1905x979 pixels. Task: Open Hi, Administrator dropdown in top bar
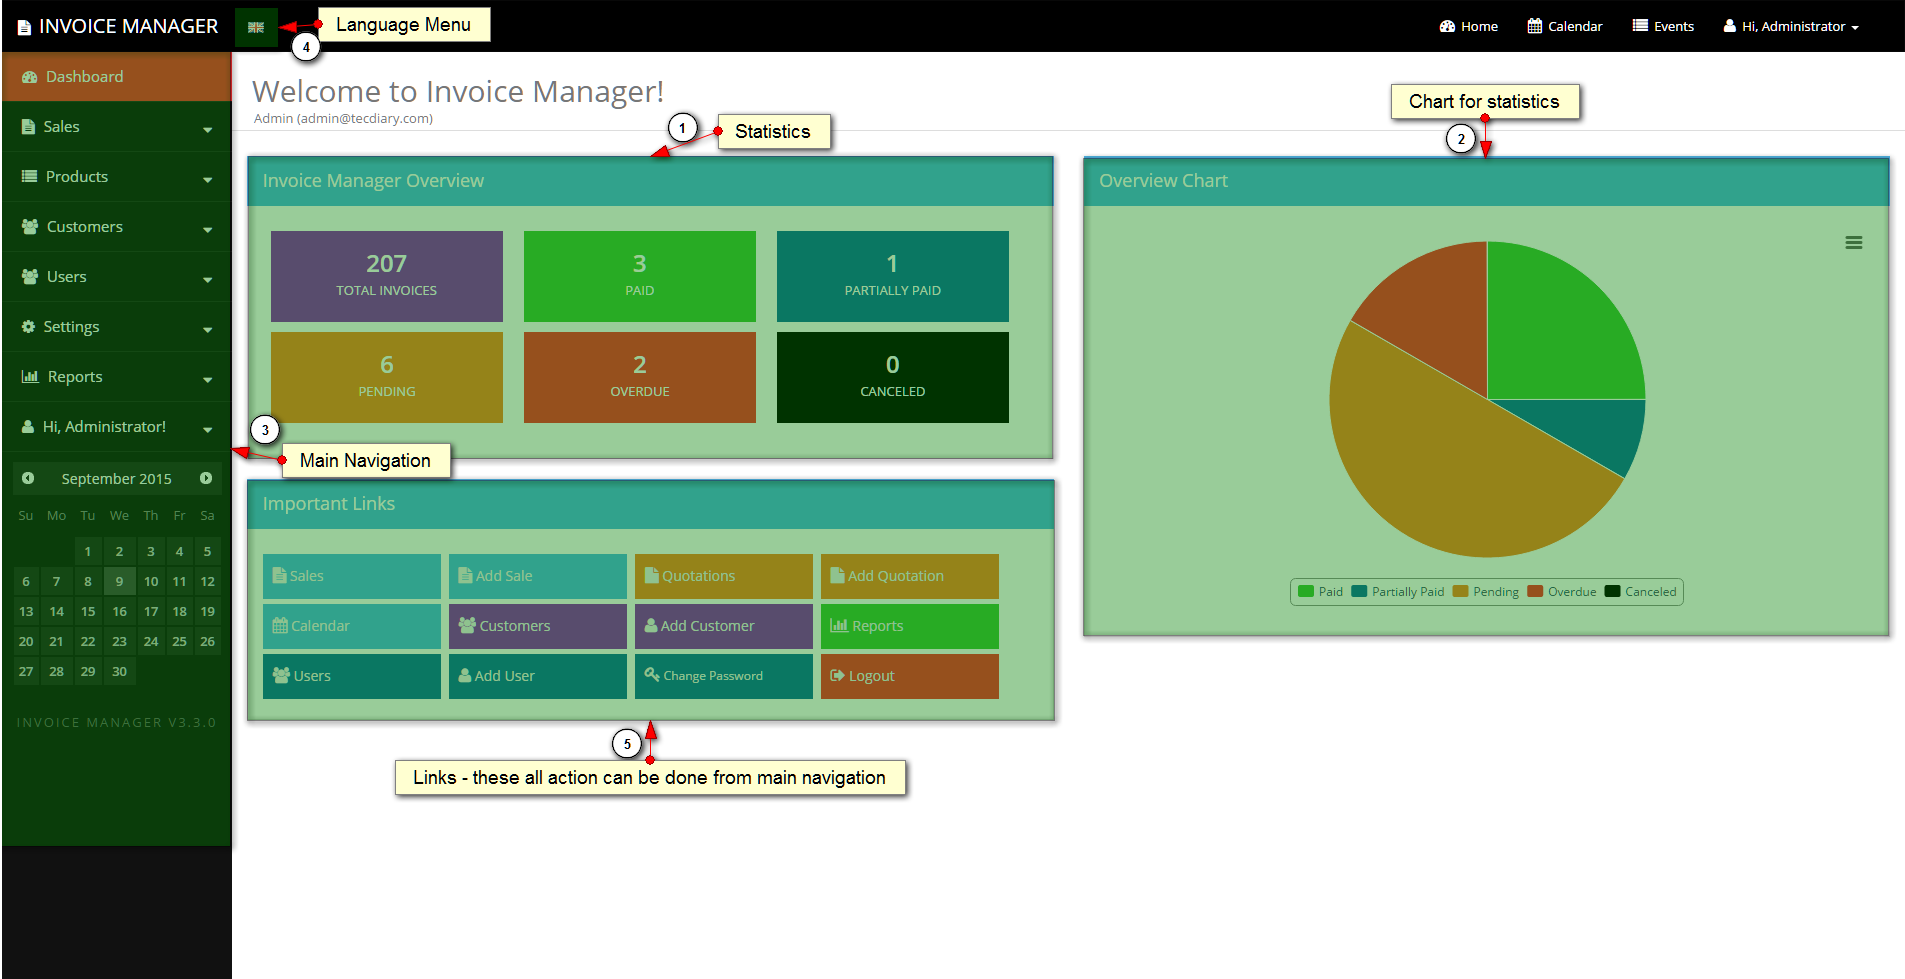[x=1791, y=27]
